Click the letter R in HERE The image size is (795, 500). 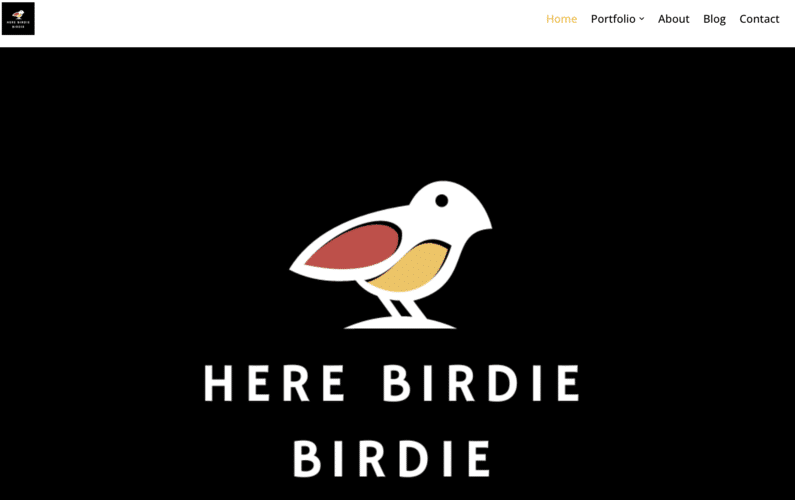(296, 383)
